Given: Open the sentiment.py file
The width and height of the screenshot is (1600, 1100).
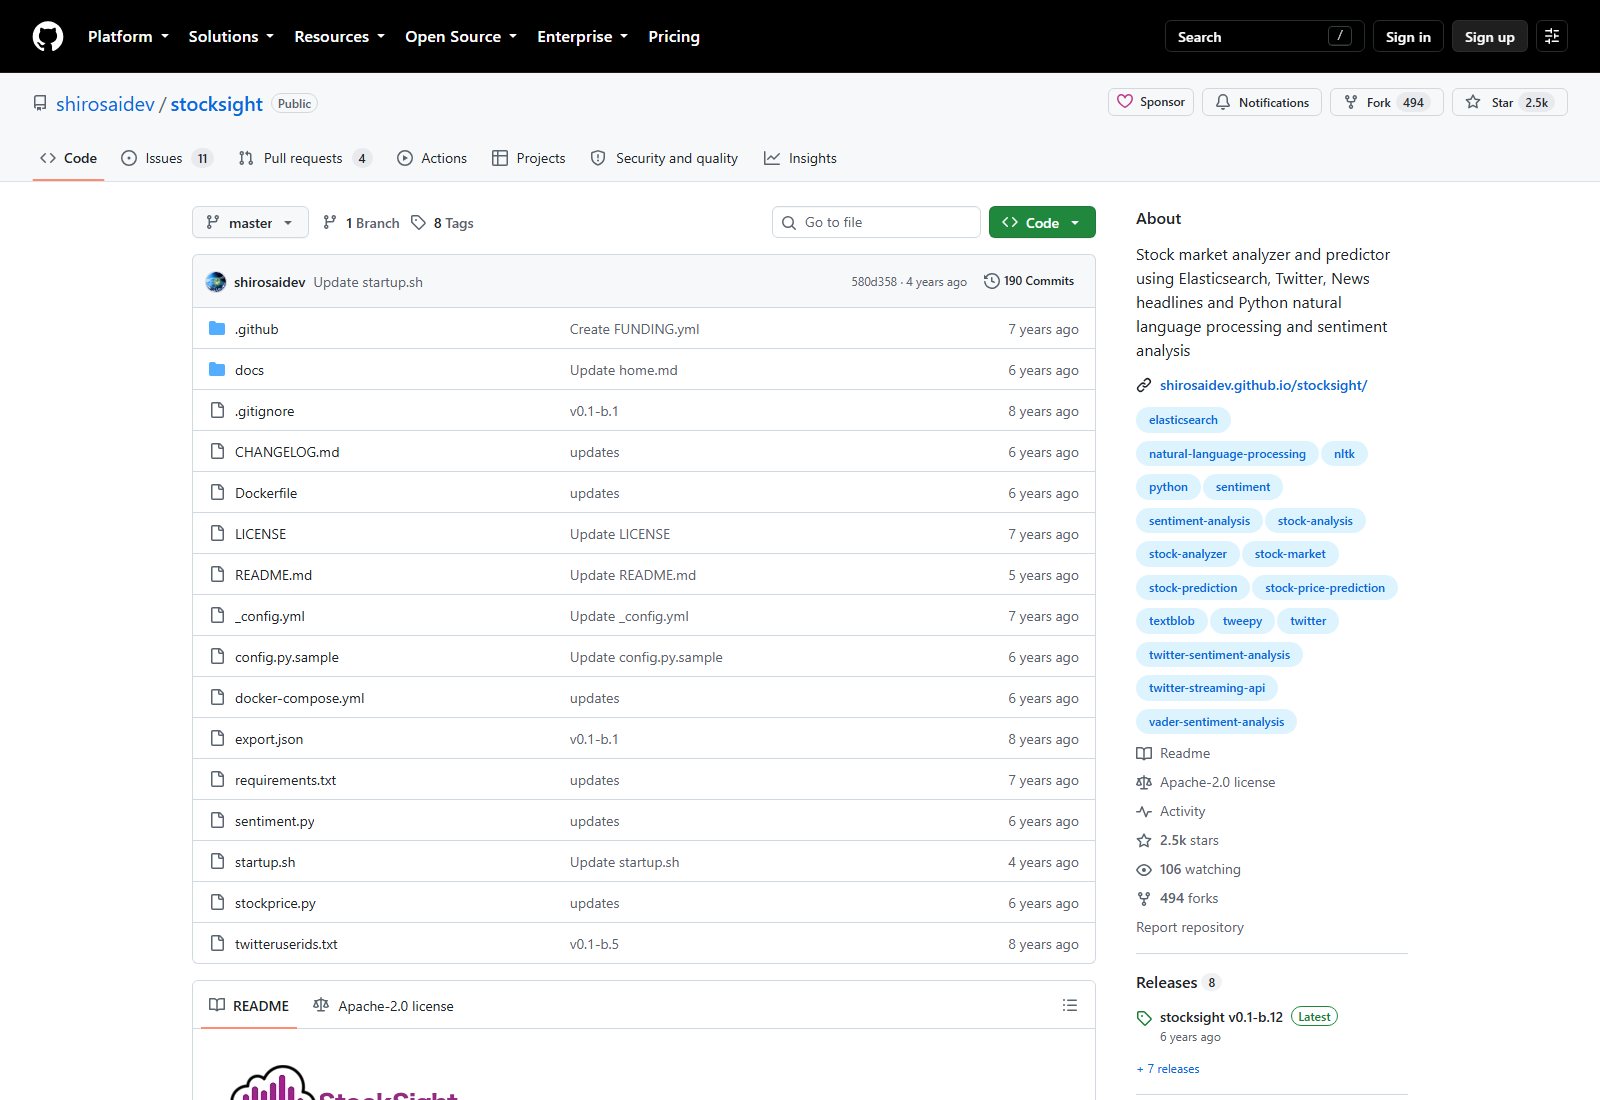Looking at the screenshot, I should (275, 821).
